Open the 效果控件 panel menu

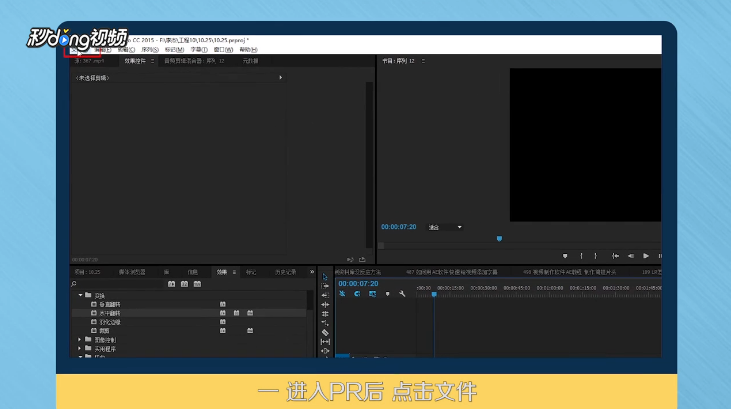(152, 61)
